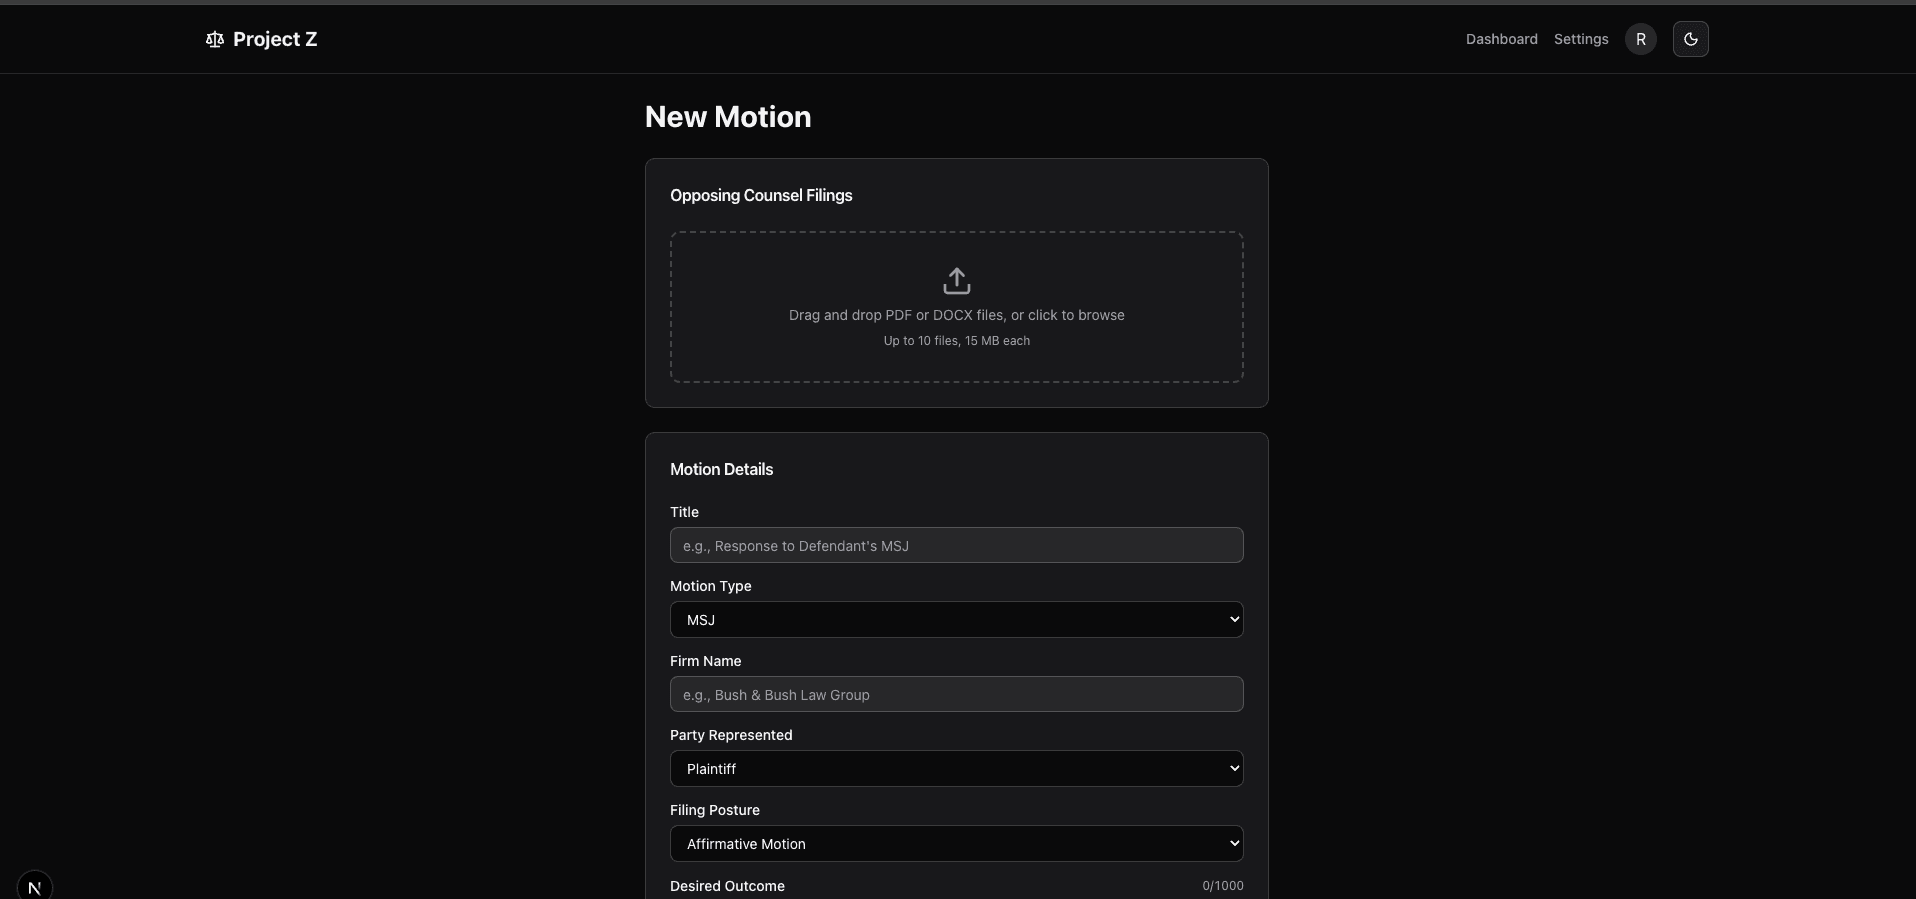Open the R user avatar menu
Image resolution: width=1916 pixels, height=899 pixels.
point(1640,39)
